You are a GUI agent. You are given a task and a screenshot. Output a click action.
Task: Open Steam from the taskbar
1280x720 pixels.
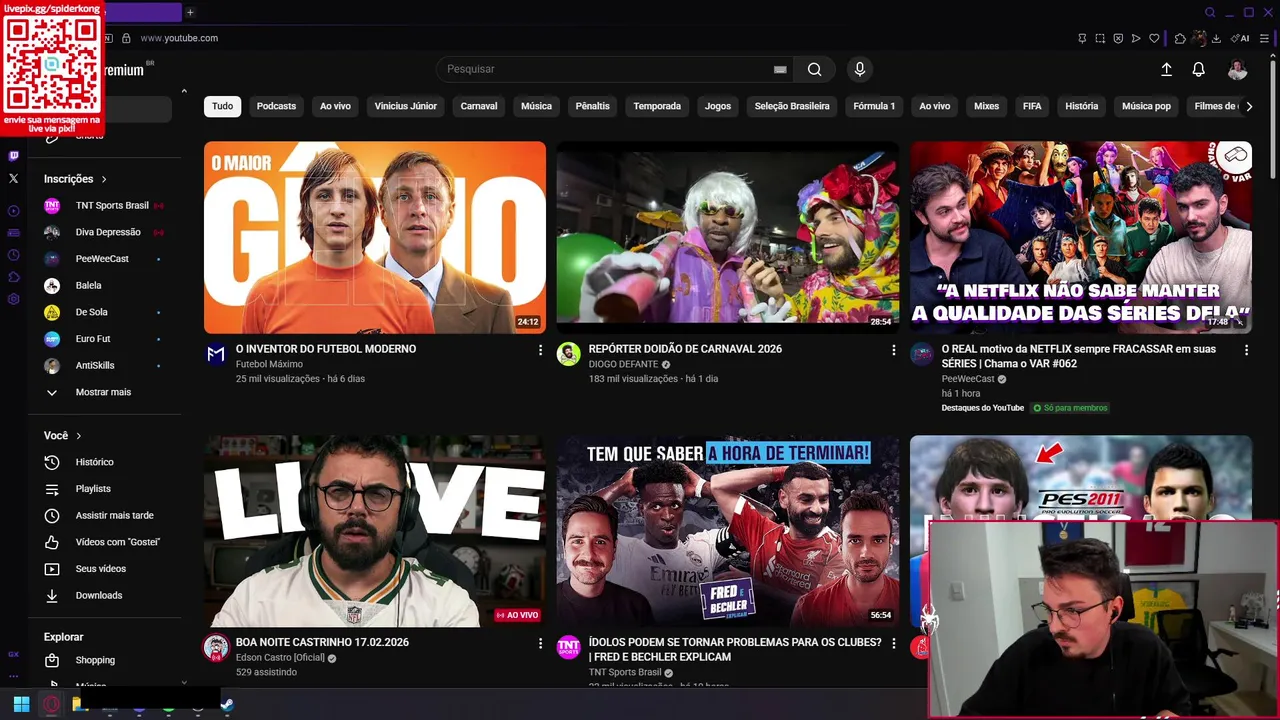pyautogui.click(x=227, y=704)
